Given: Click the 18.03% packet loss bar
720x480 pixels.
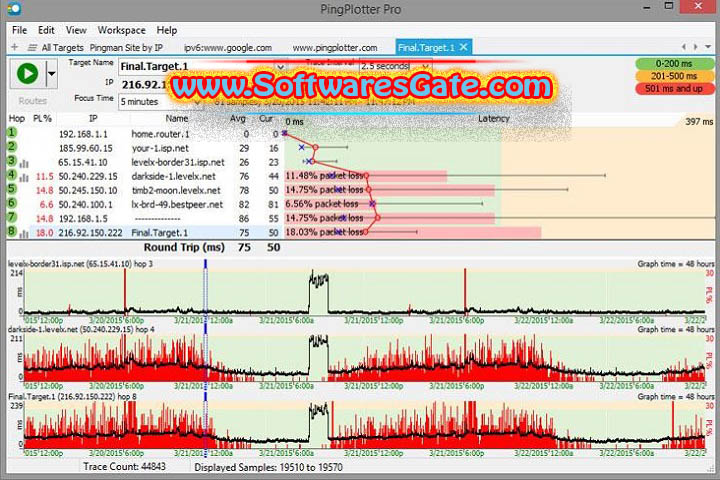Looking at the screenshot, I should click(413, 232).
